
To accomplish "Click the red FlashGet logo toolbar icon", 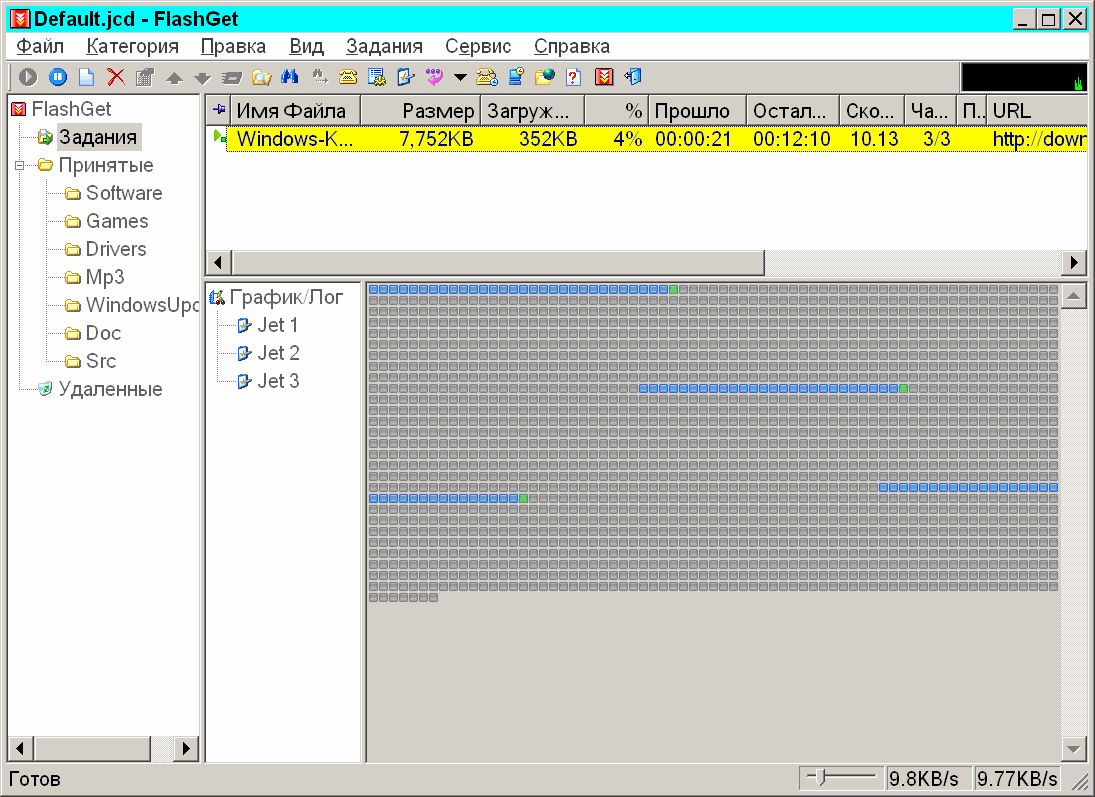I will tap(604, 77).
